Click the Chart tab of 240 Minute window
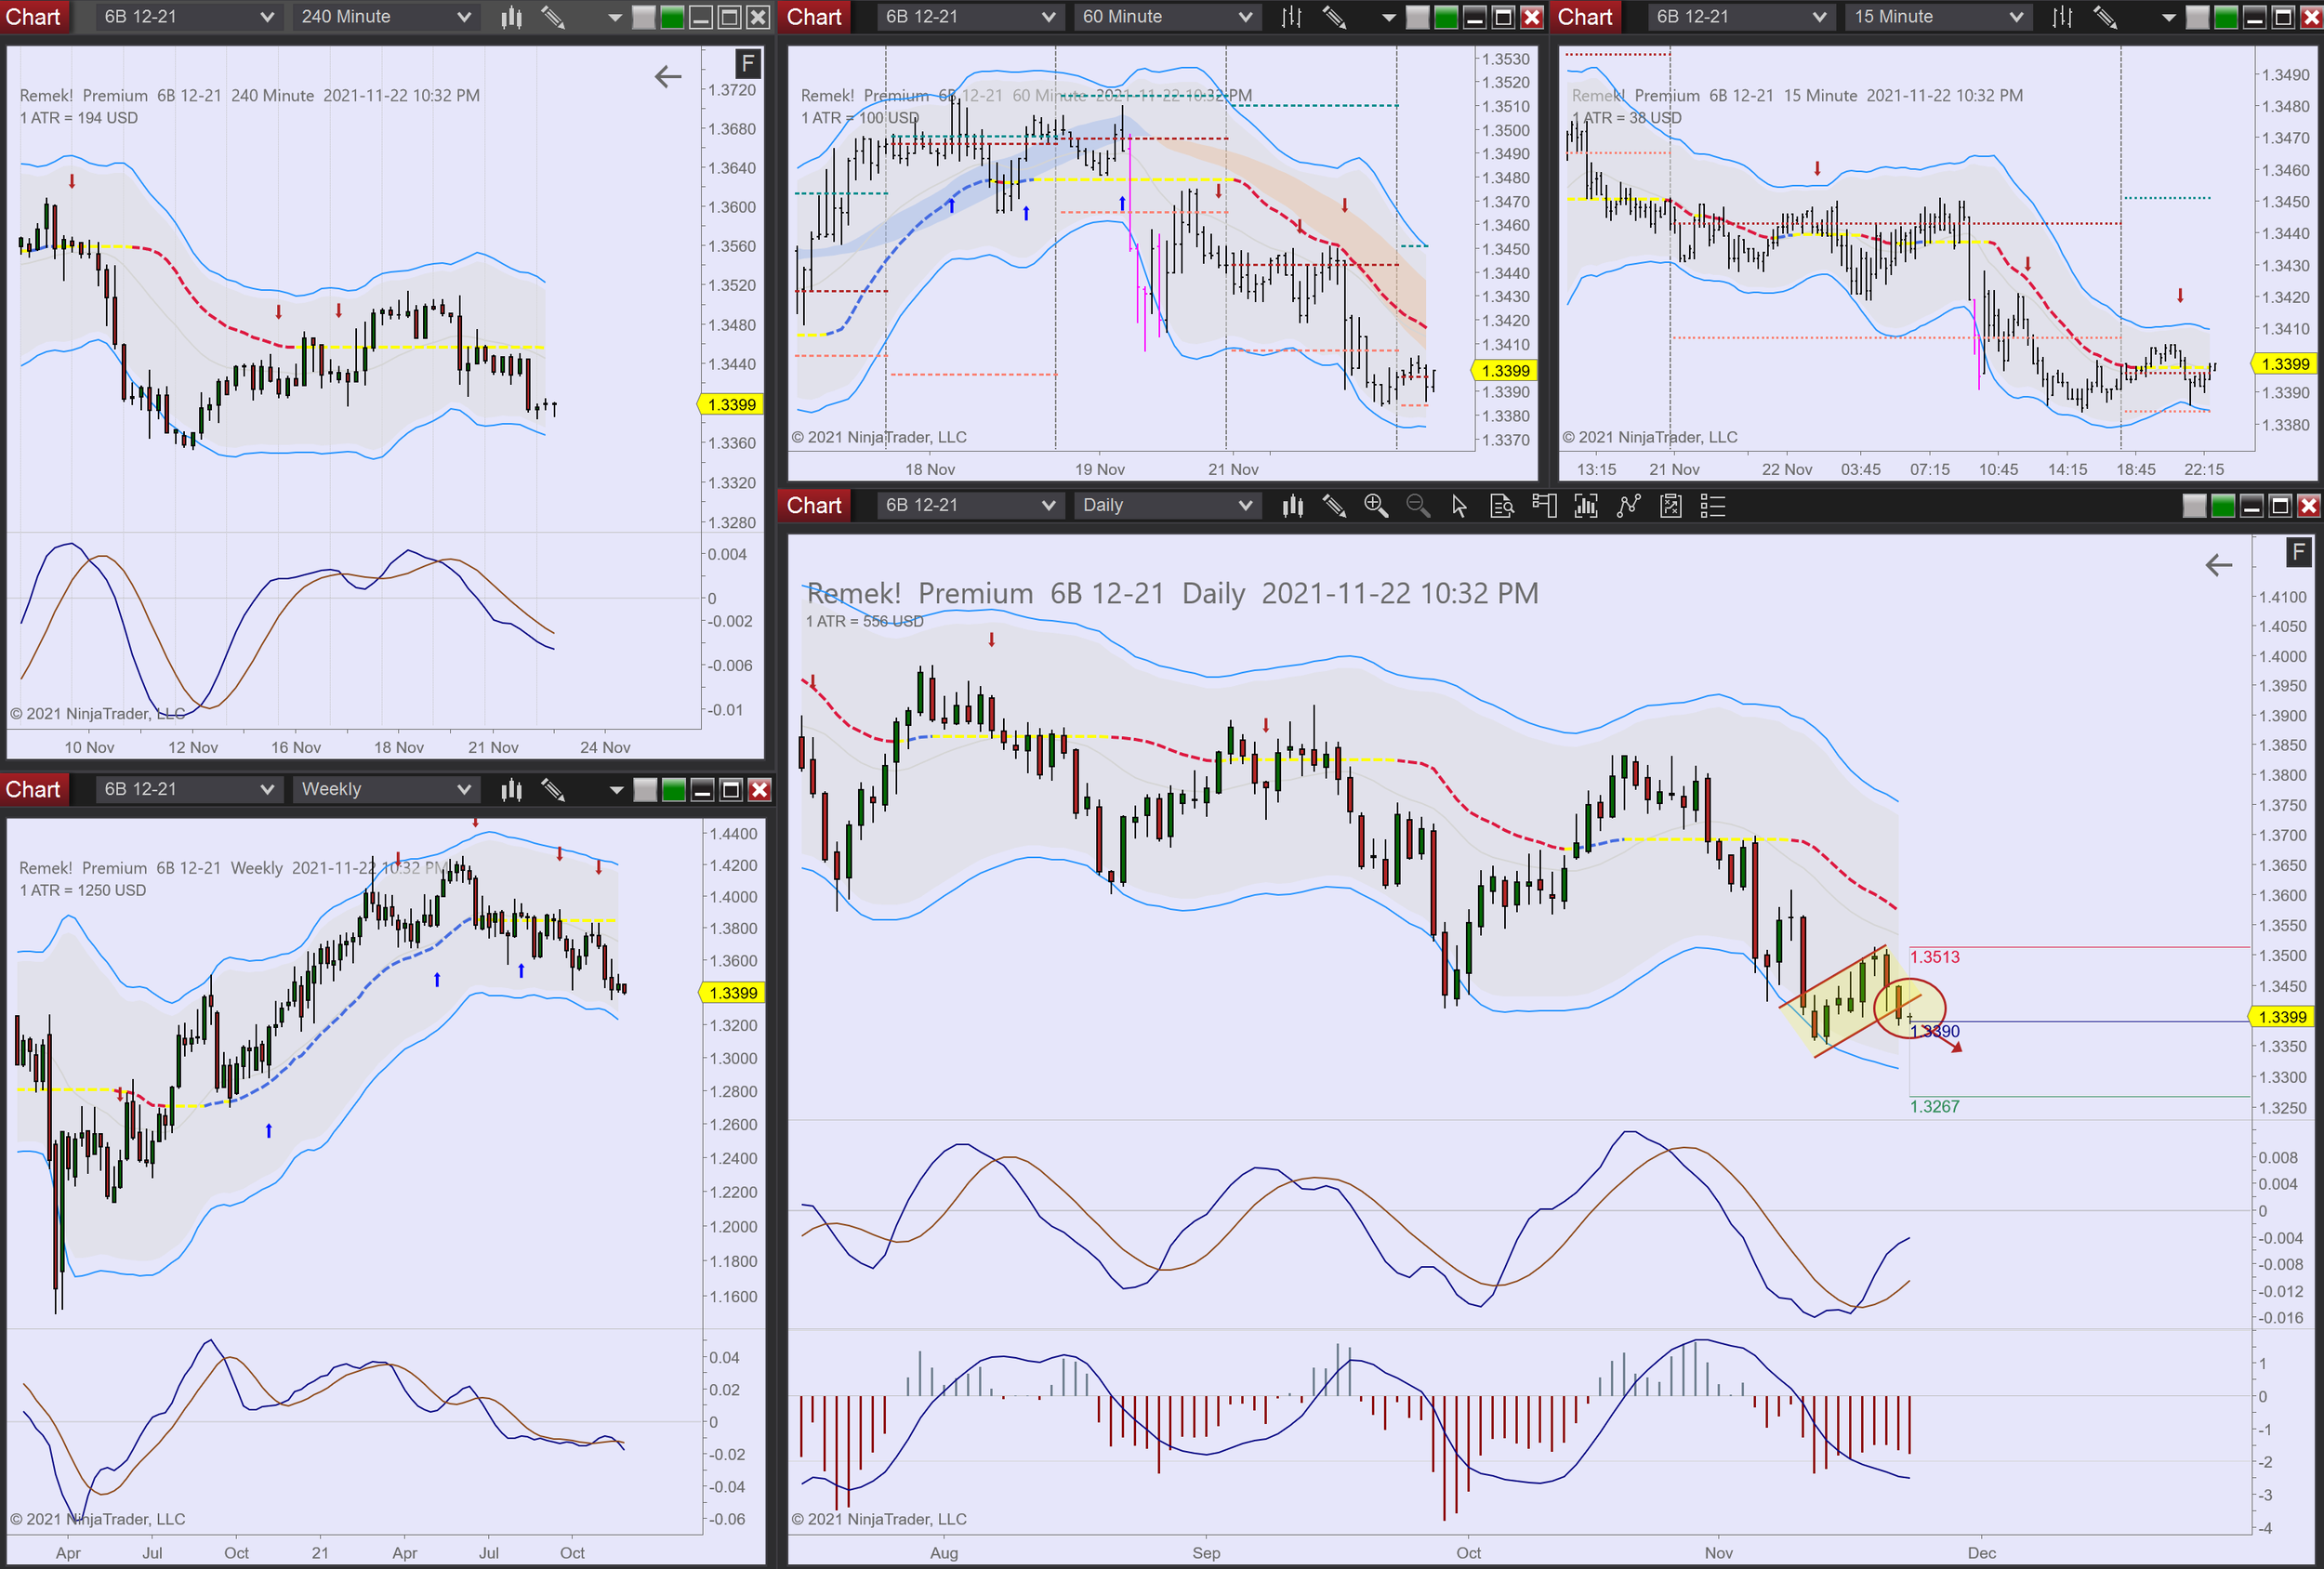Viewport: 2324px width, 1569px height. coord(34,17)
